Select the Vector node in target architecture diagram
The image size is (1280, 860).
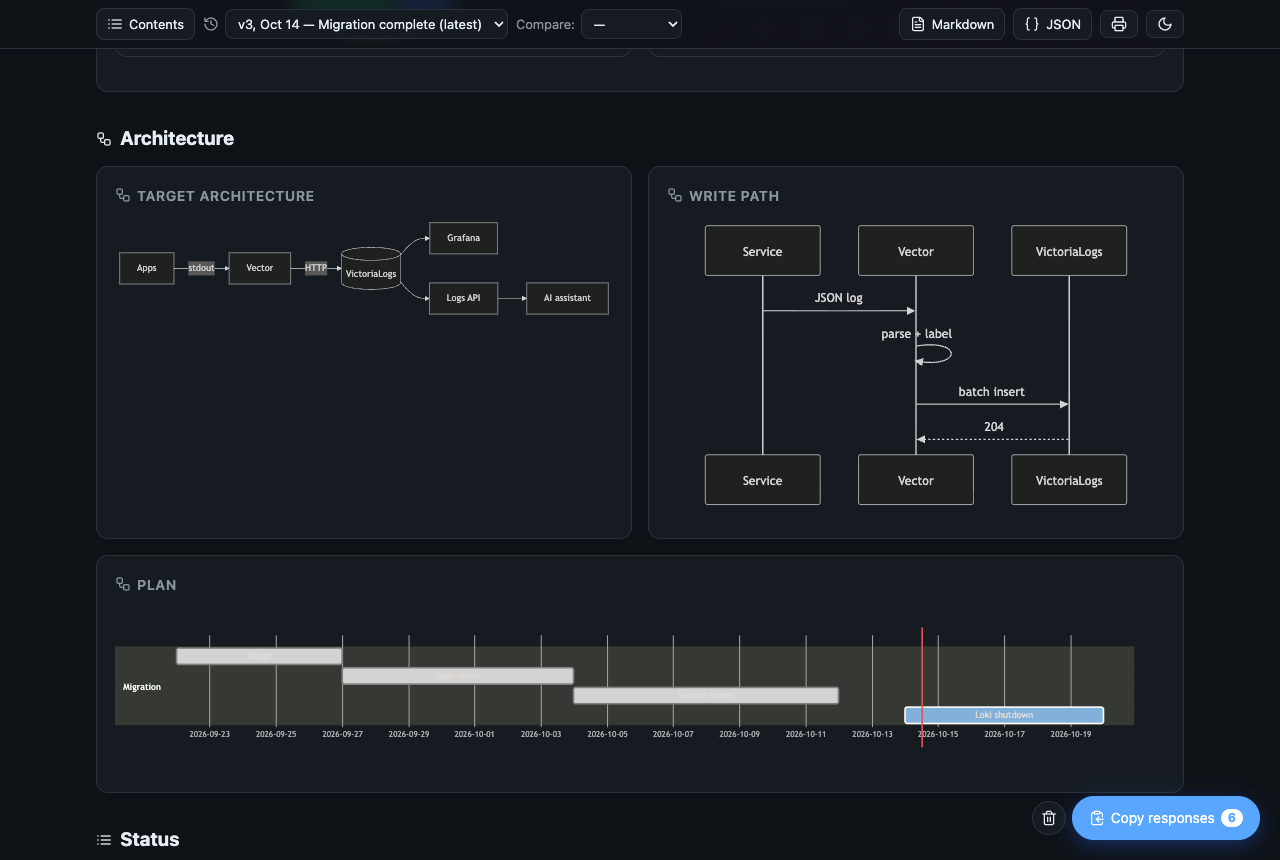click(260, 268)
